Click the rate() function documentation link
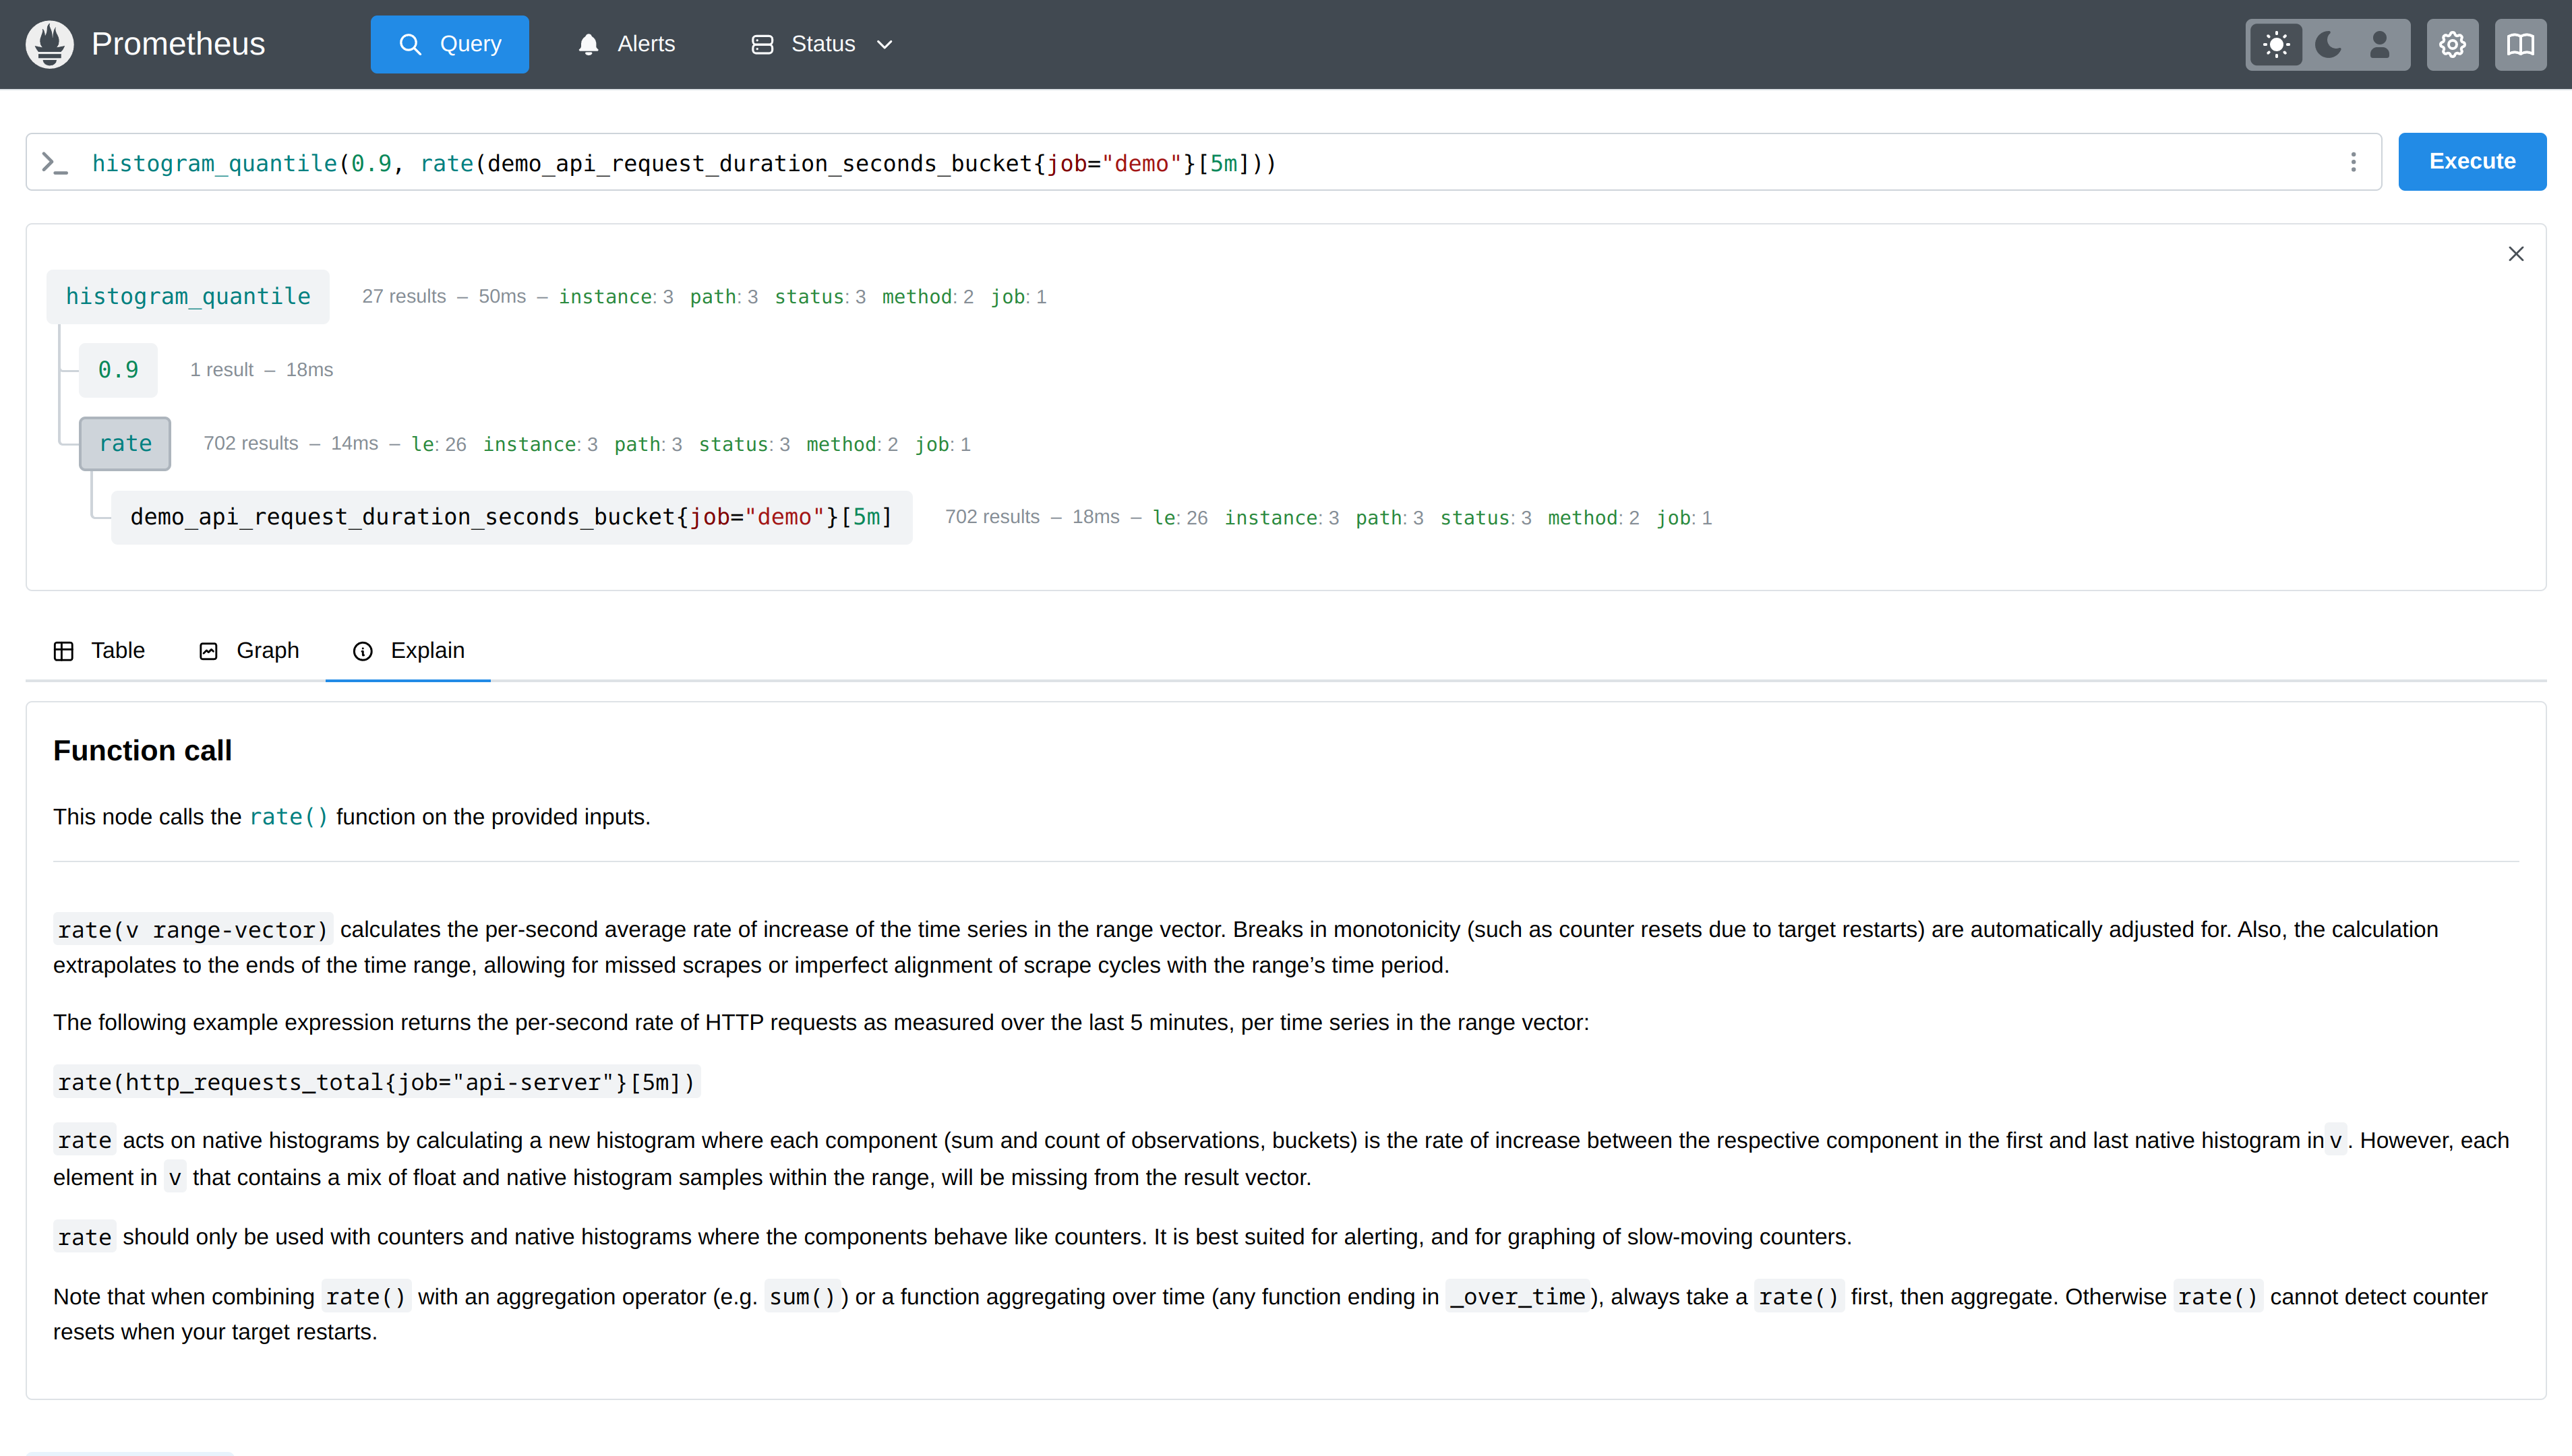Viewport: 2572px width, 1456px height. click(x=288, y=817)
